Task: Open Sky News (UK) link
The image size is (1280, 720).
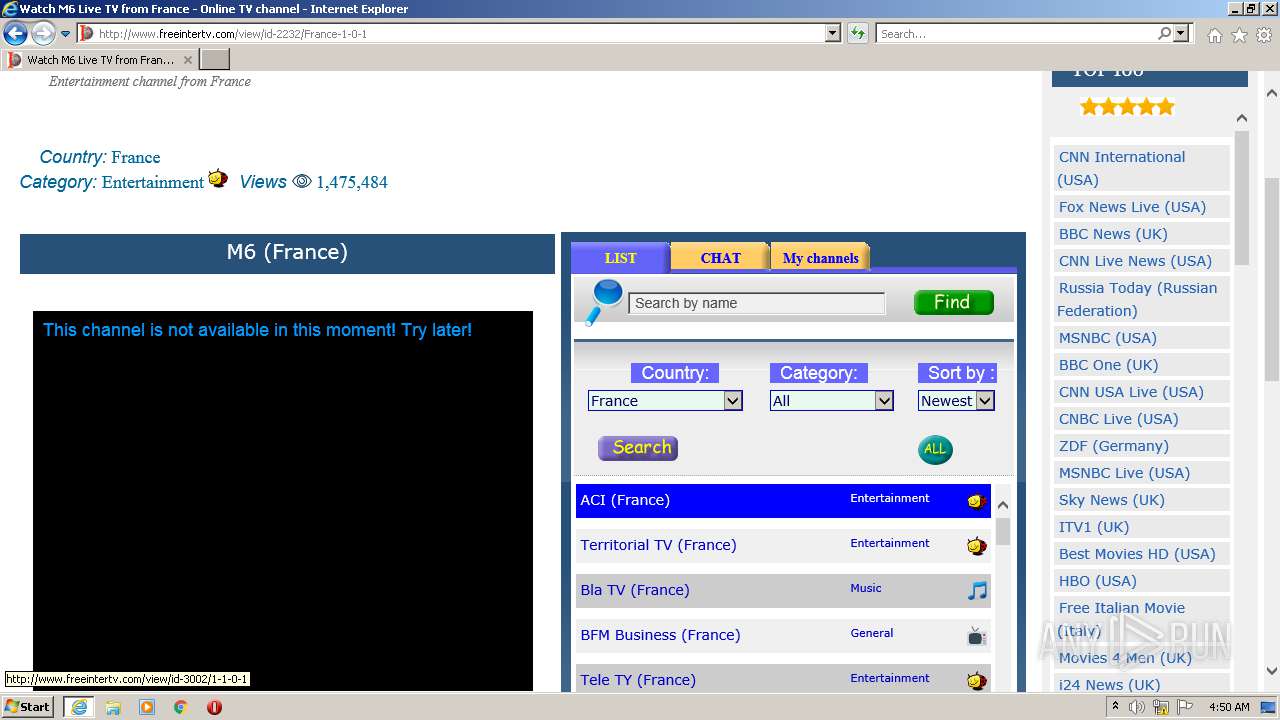Action: [1111, 500]
